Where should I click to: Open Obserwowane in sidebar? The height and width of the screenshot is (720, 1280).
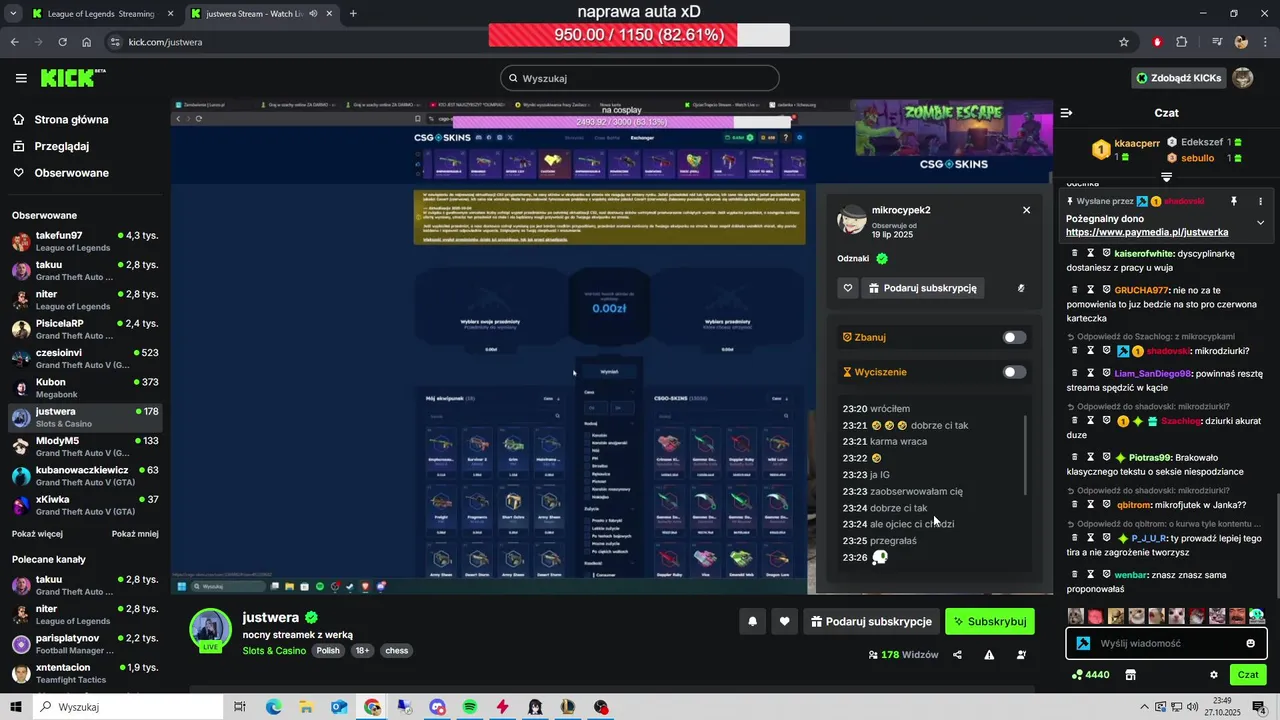pos(60,173)
